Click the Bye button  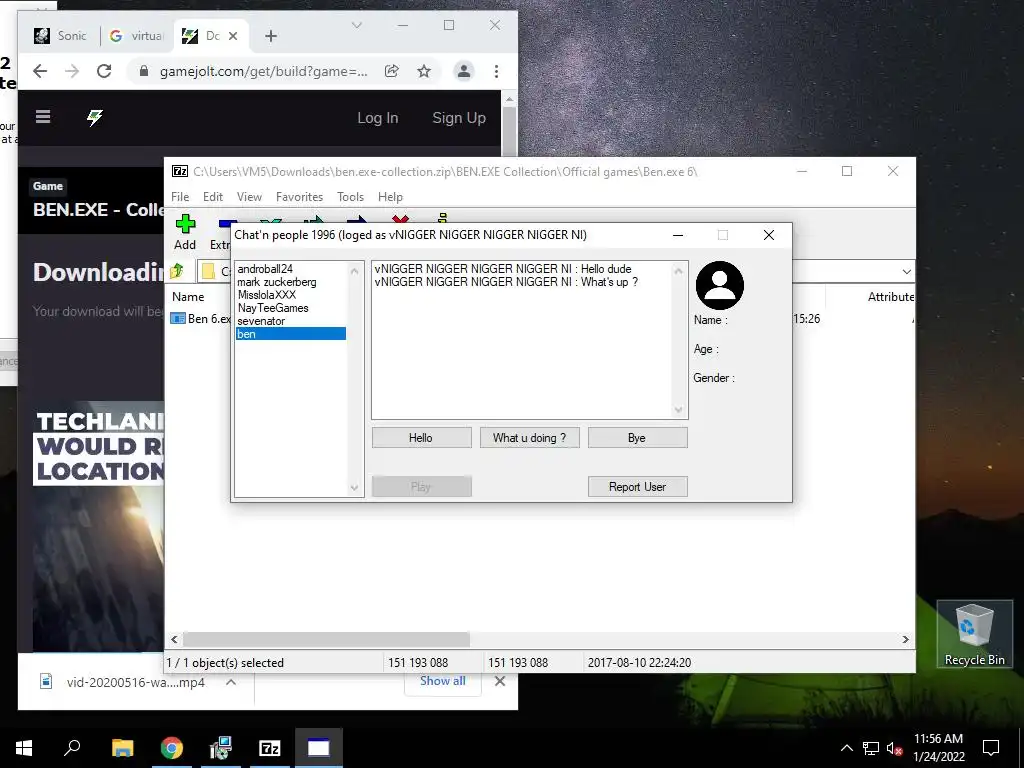click(637, 438)
